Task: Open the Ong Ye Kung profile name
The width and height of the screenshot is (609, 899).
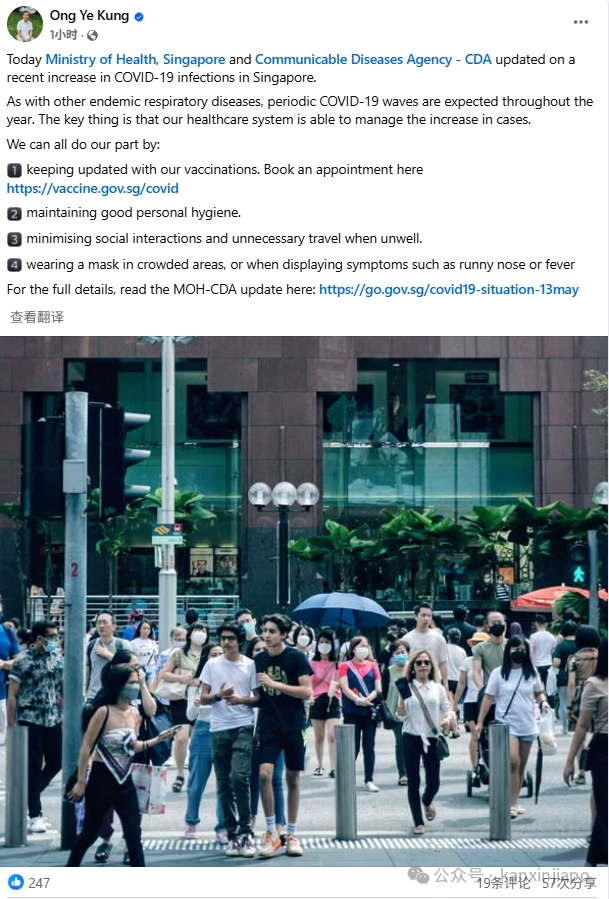Action: click(89, 15)
